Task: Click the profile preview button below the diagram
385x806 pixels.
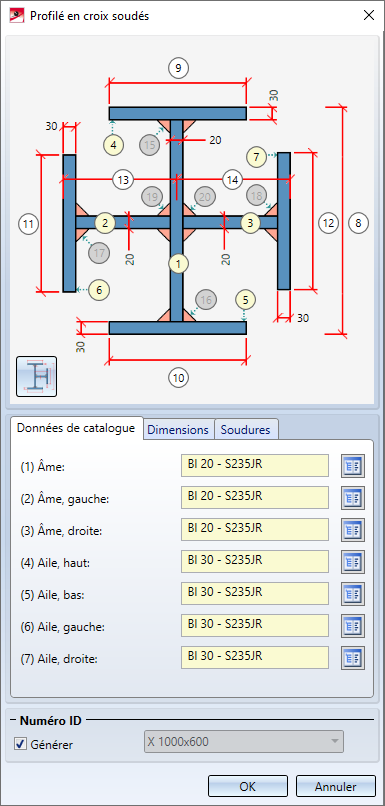Action: pos(36,376)
